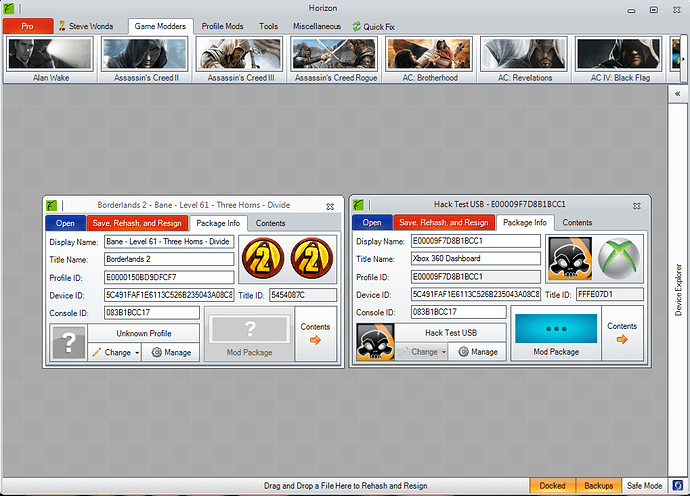690x496 pixels.
Task: Toggle the Docked mode button
Action: pyautogui.click(x=553, y=485)
